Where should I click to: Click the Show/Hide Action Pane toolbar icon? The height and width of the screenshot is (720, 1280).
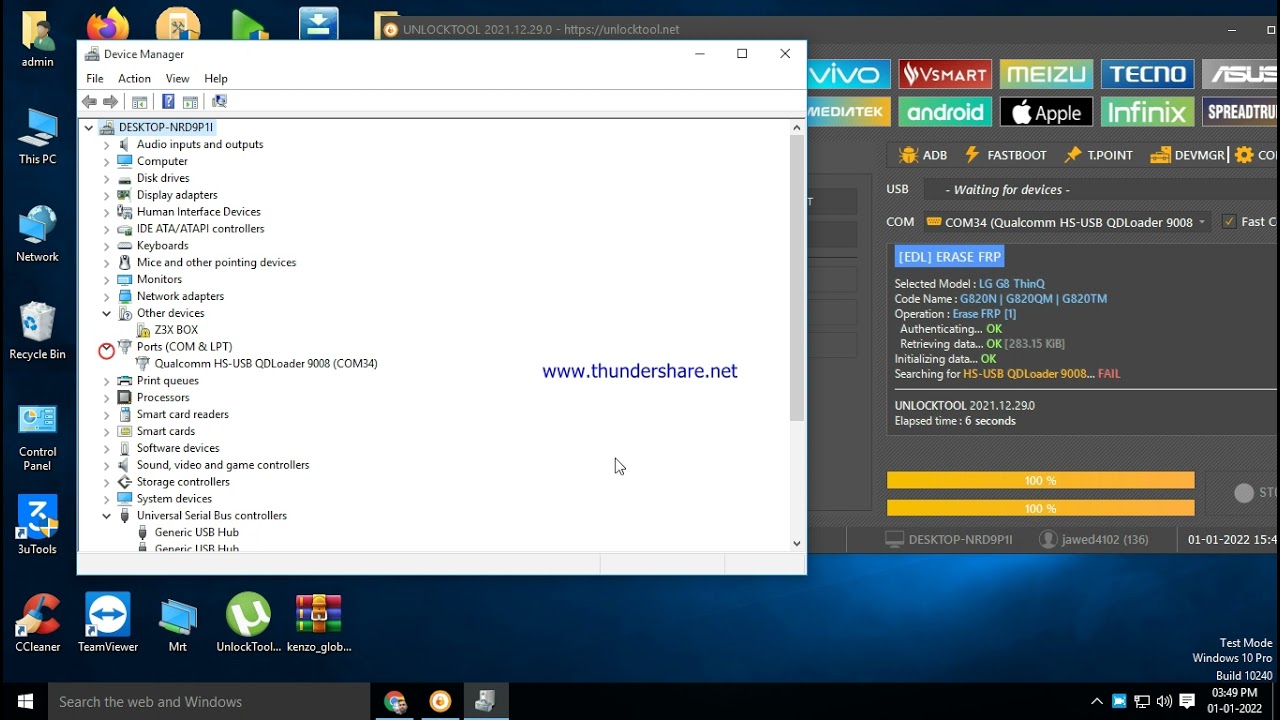click(190, 101)
